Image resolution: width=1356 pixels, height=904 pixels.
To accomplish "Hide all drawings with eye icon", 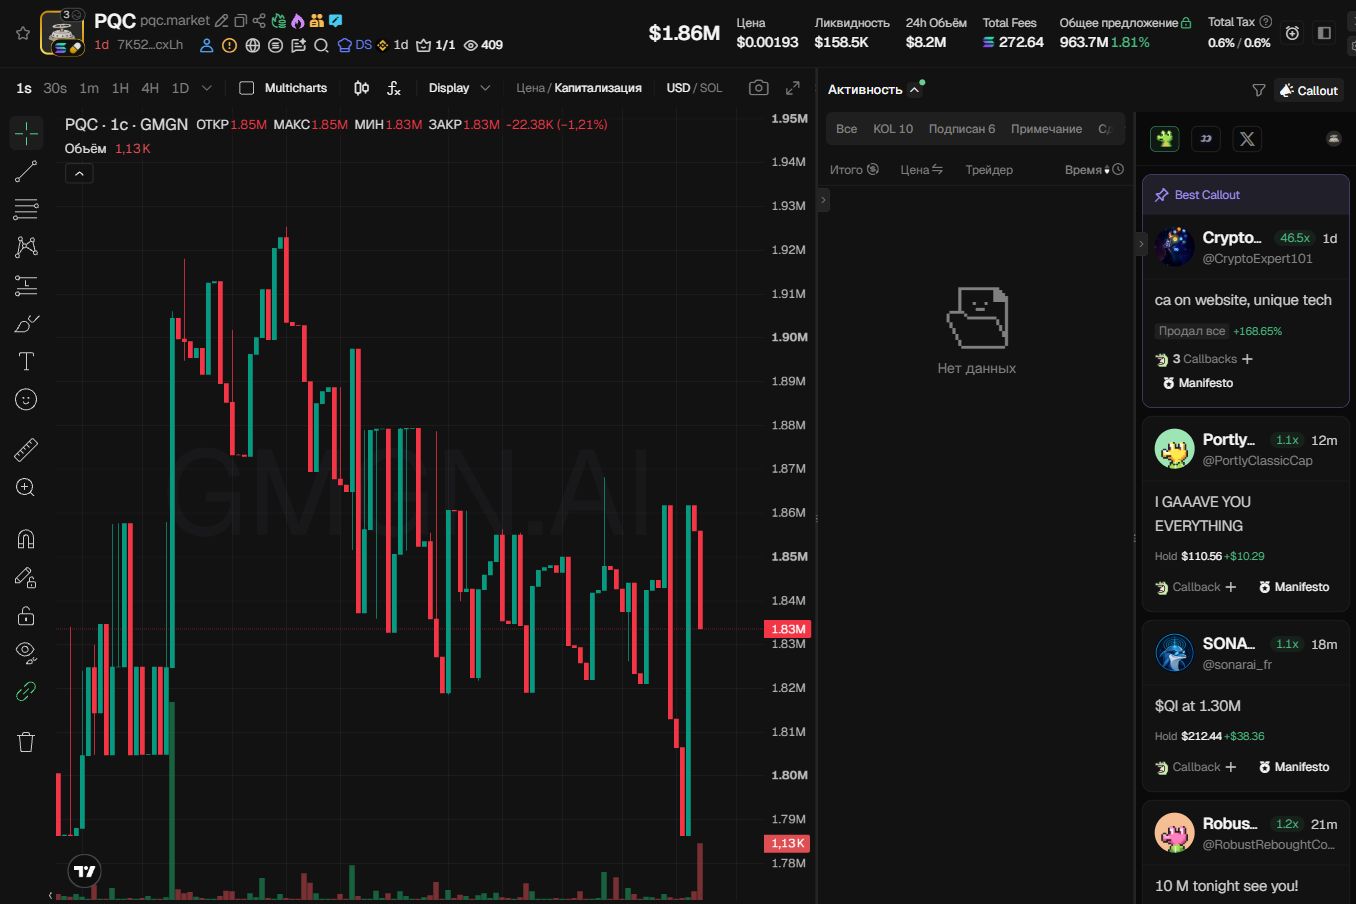I will tap(26, 653).
